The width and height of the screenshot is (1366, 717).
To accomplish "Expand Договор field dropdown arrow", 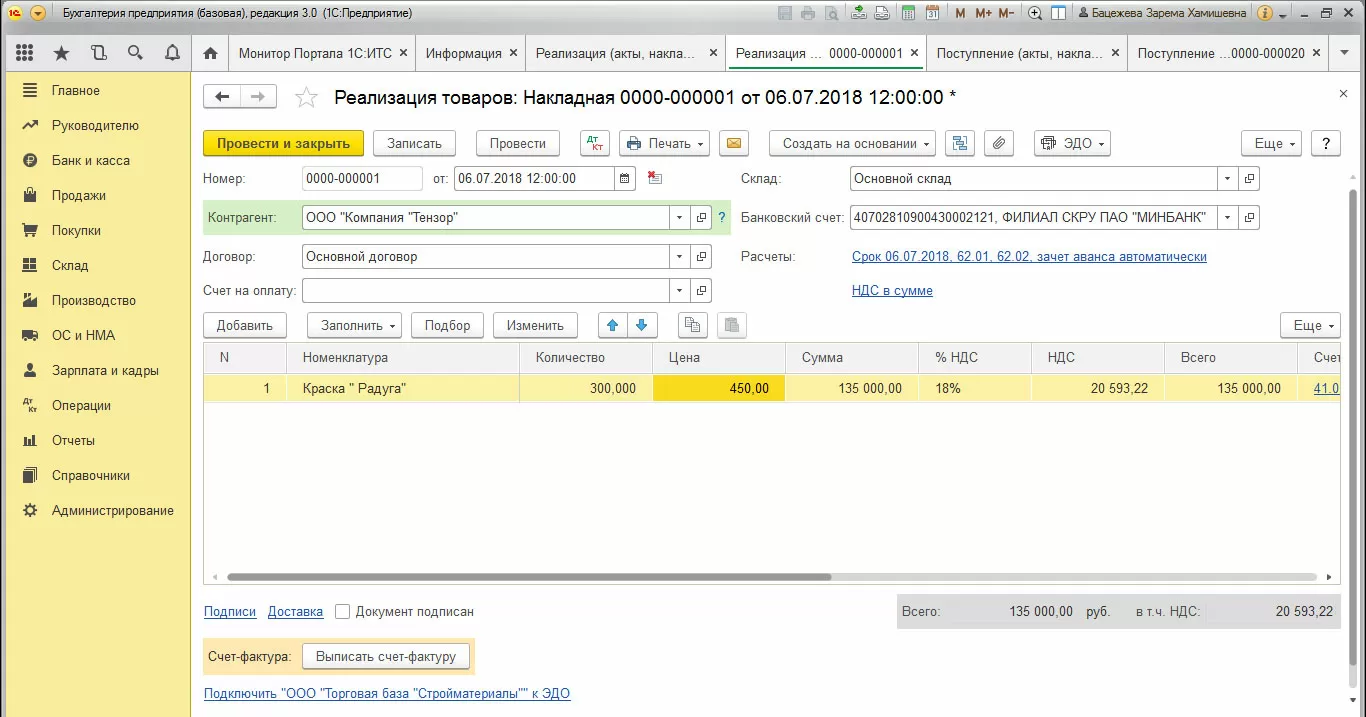I will pos(679,257).
